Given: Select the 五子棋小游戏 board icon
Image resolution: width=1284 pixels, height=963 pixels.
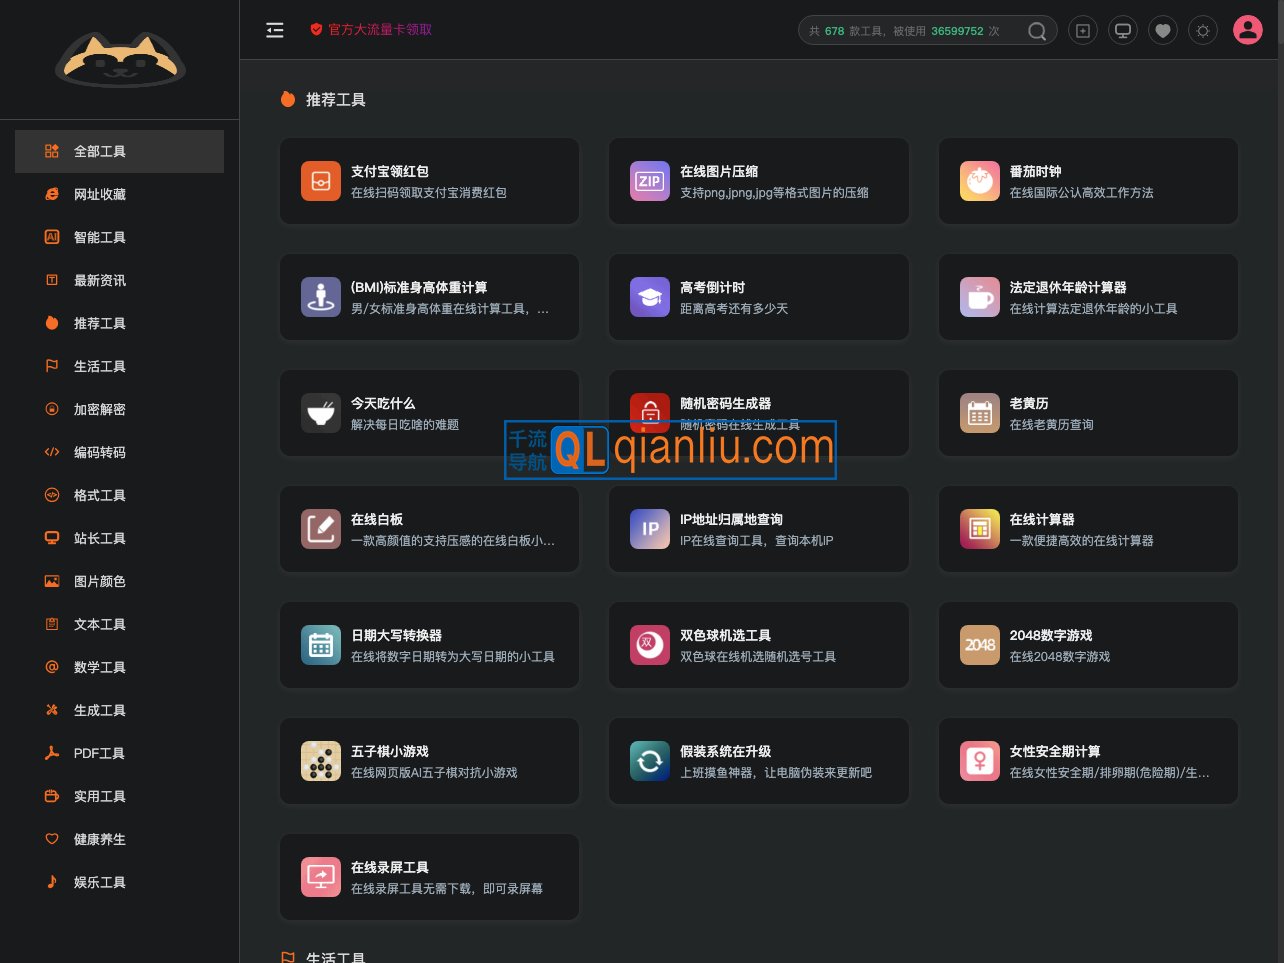Looking at the screenshot, I should tap(321, 761).
